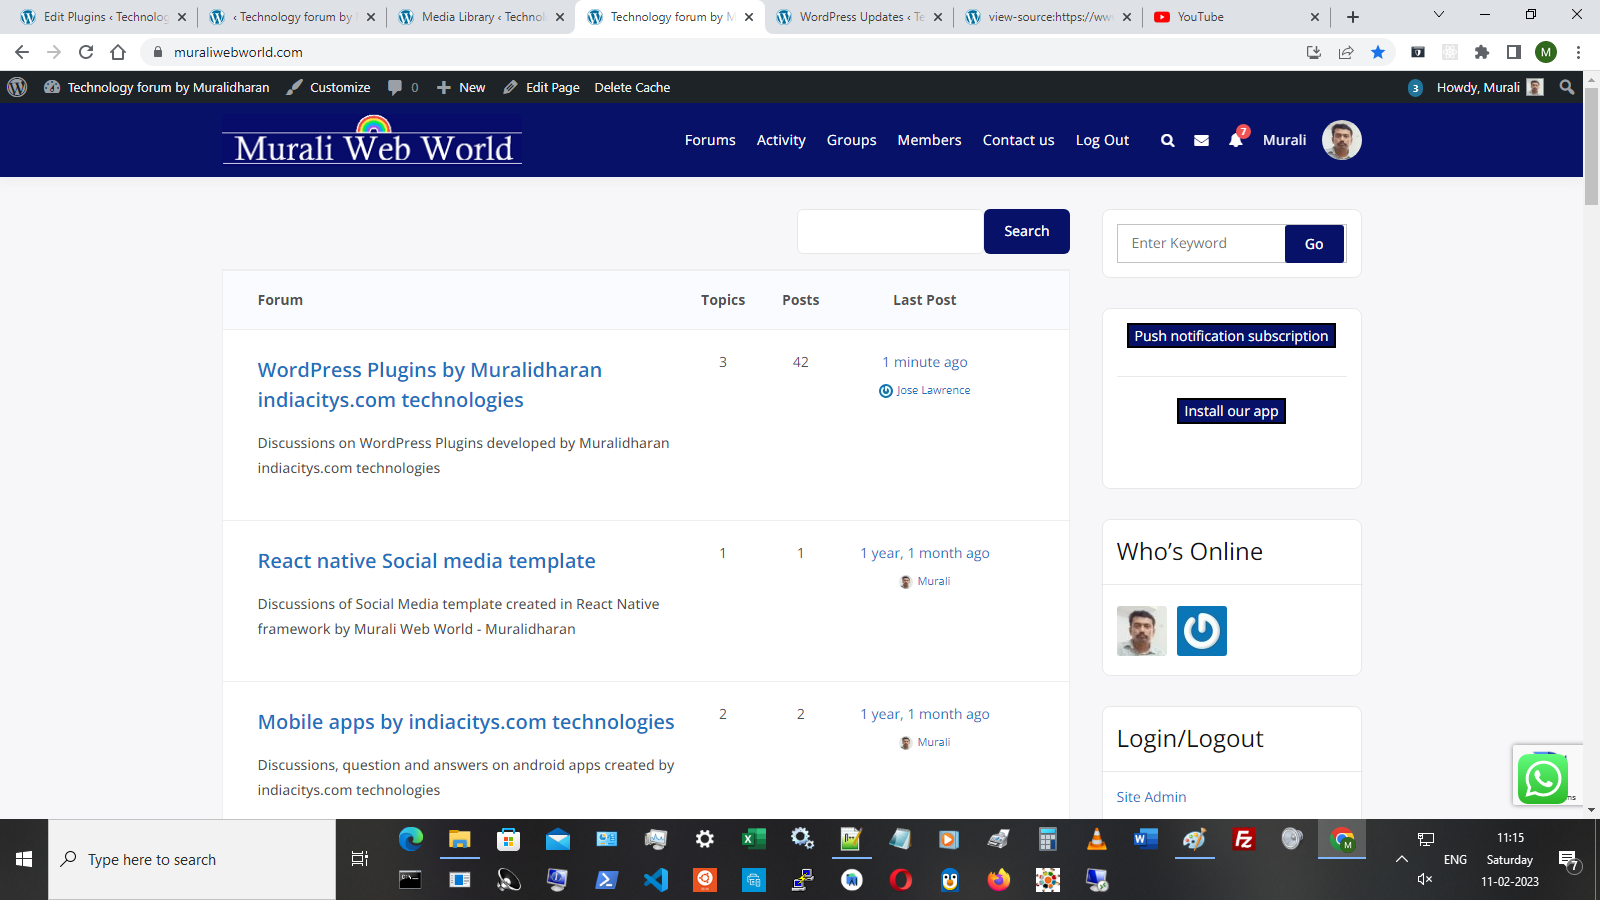Click the Install our app button
This screenshot has width=1600, height=900.
point(1231,411)
